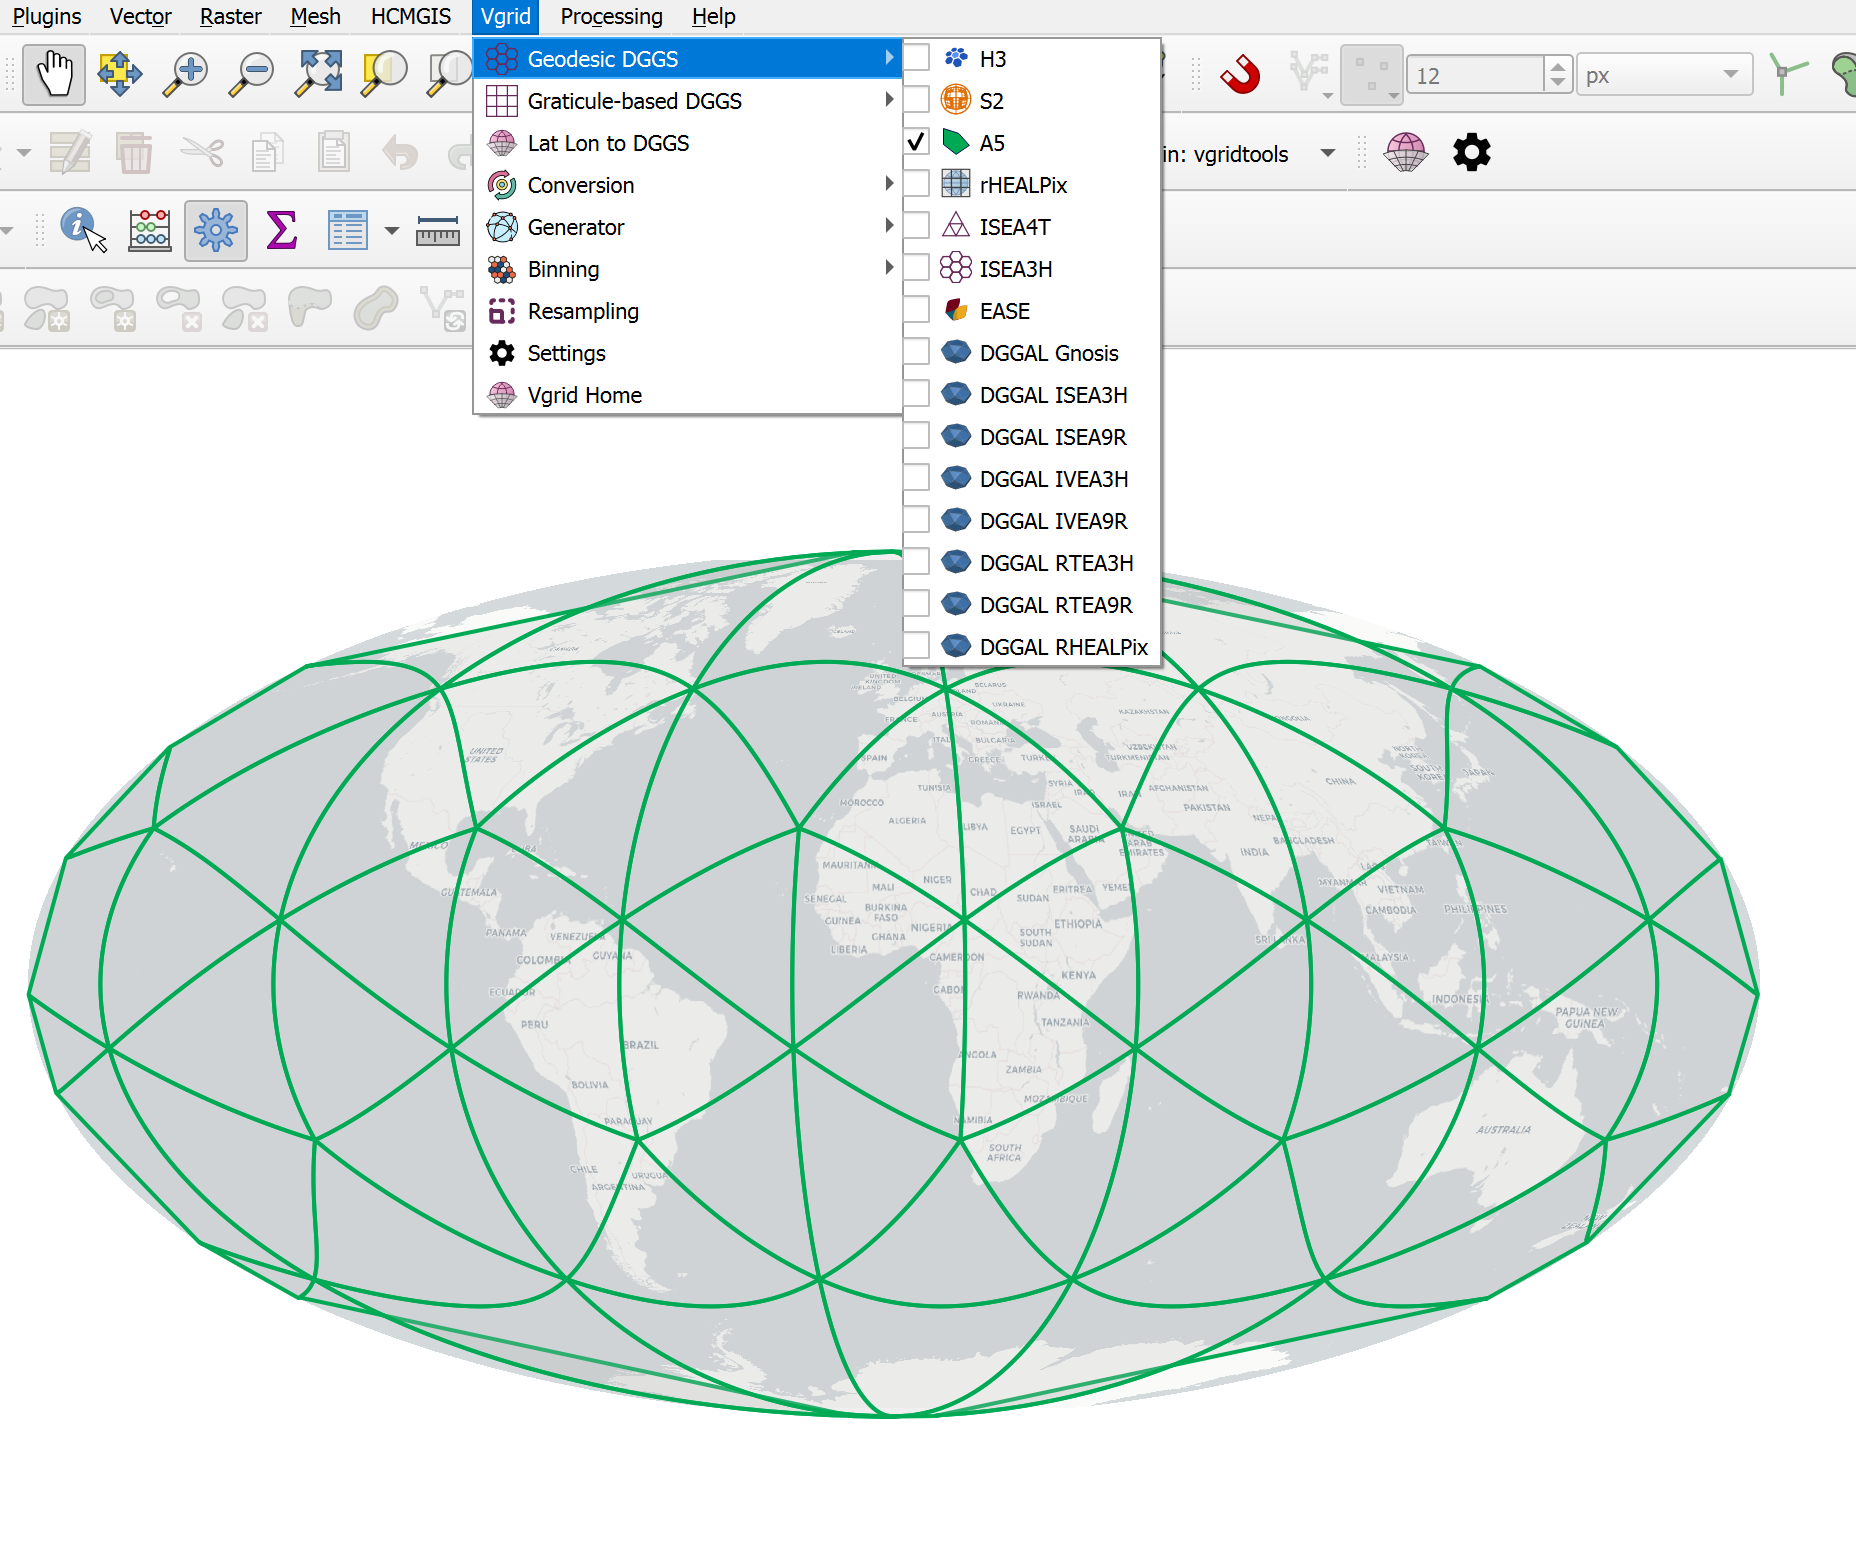Open the attribute table icon
1856x1562 pixels.
coord(347,229)
